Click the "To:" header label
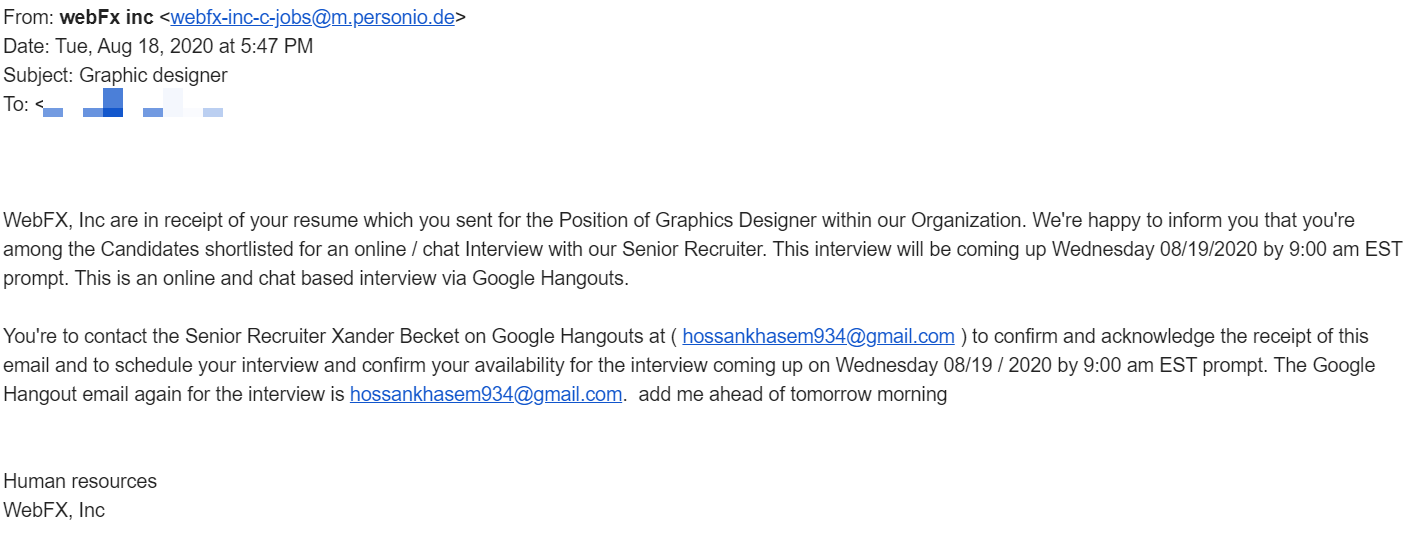The image size is (1422, 558). tap(16, 104)
